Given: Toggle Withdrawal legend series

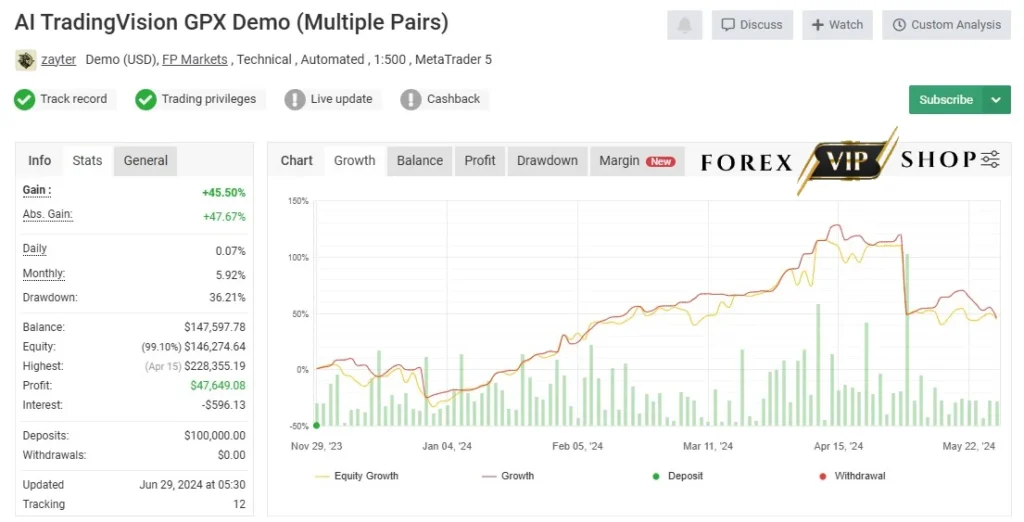Looking at the screenshot, I should (x=852, y=476).
